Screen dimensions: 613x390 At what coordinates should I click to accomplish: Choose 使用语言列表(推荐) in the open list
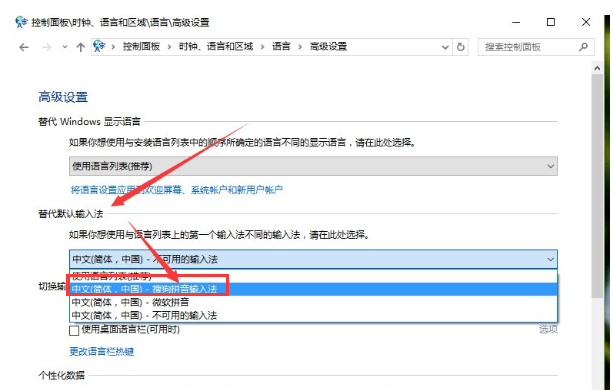(313, 276)
